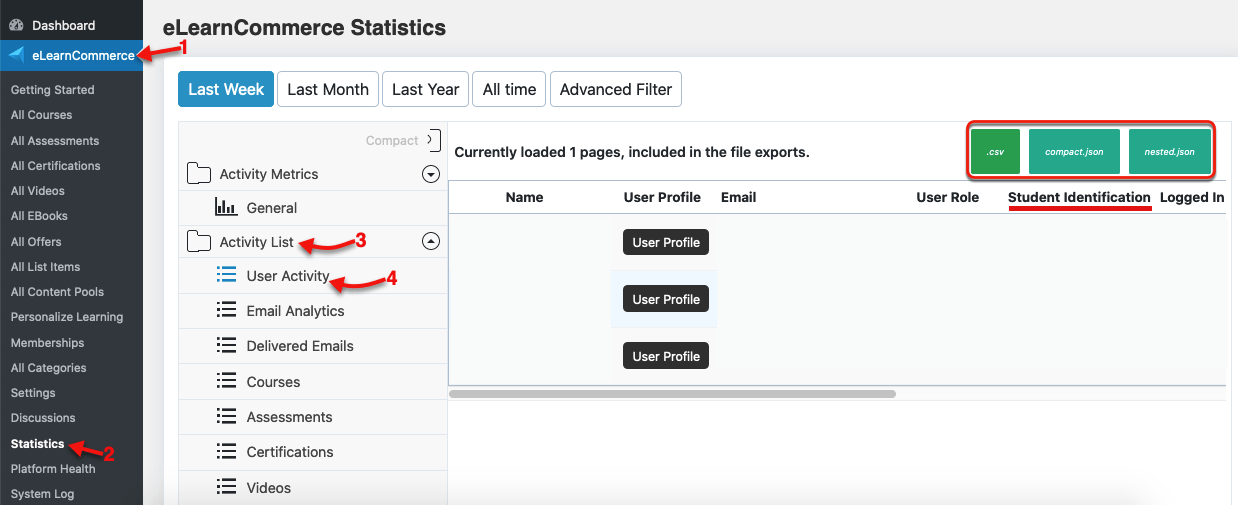Open All Videos in sidebar
This screenshot has height=505, width=1238.
[x=38, y=191]
